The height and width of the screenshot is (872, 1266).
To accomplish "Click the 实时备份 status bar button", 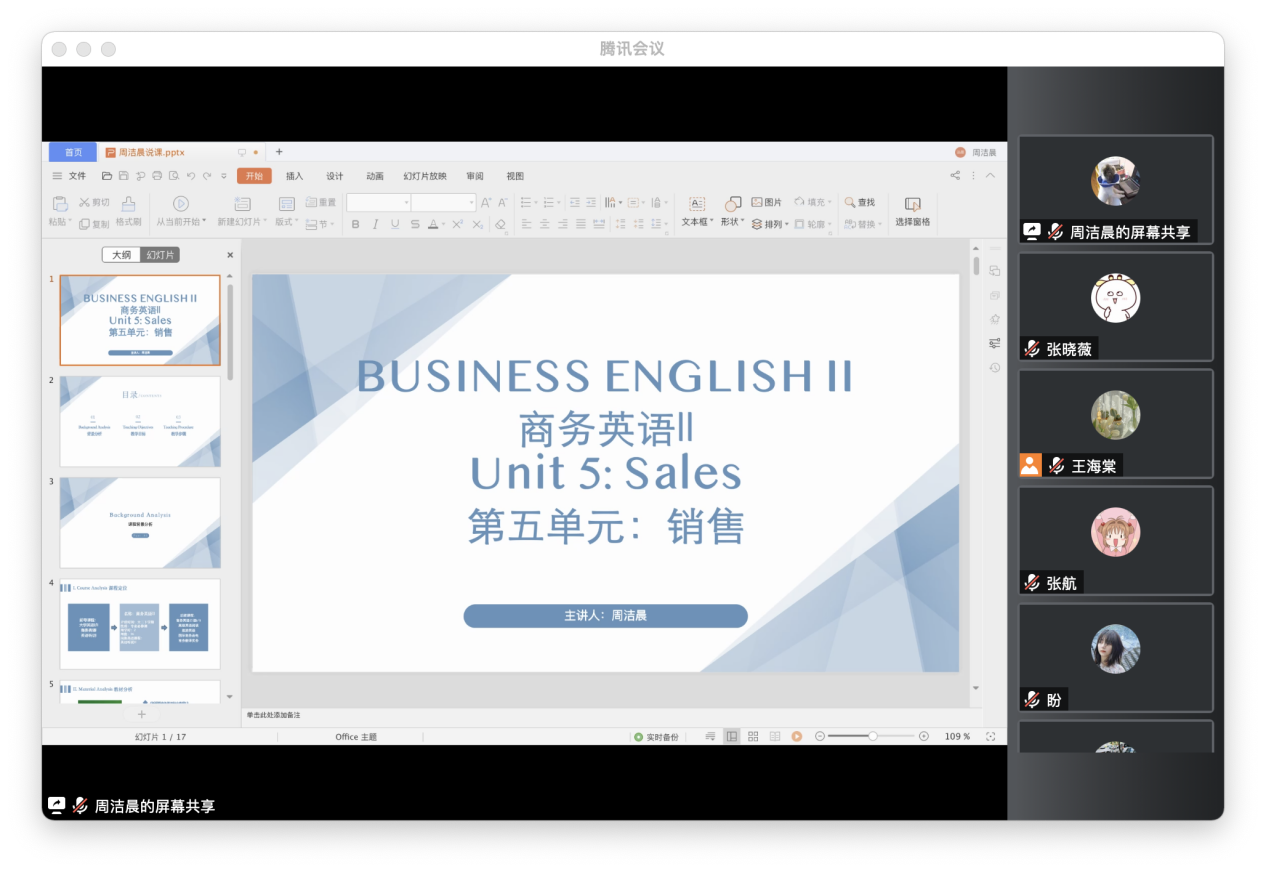I will coord(656,736).
